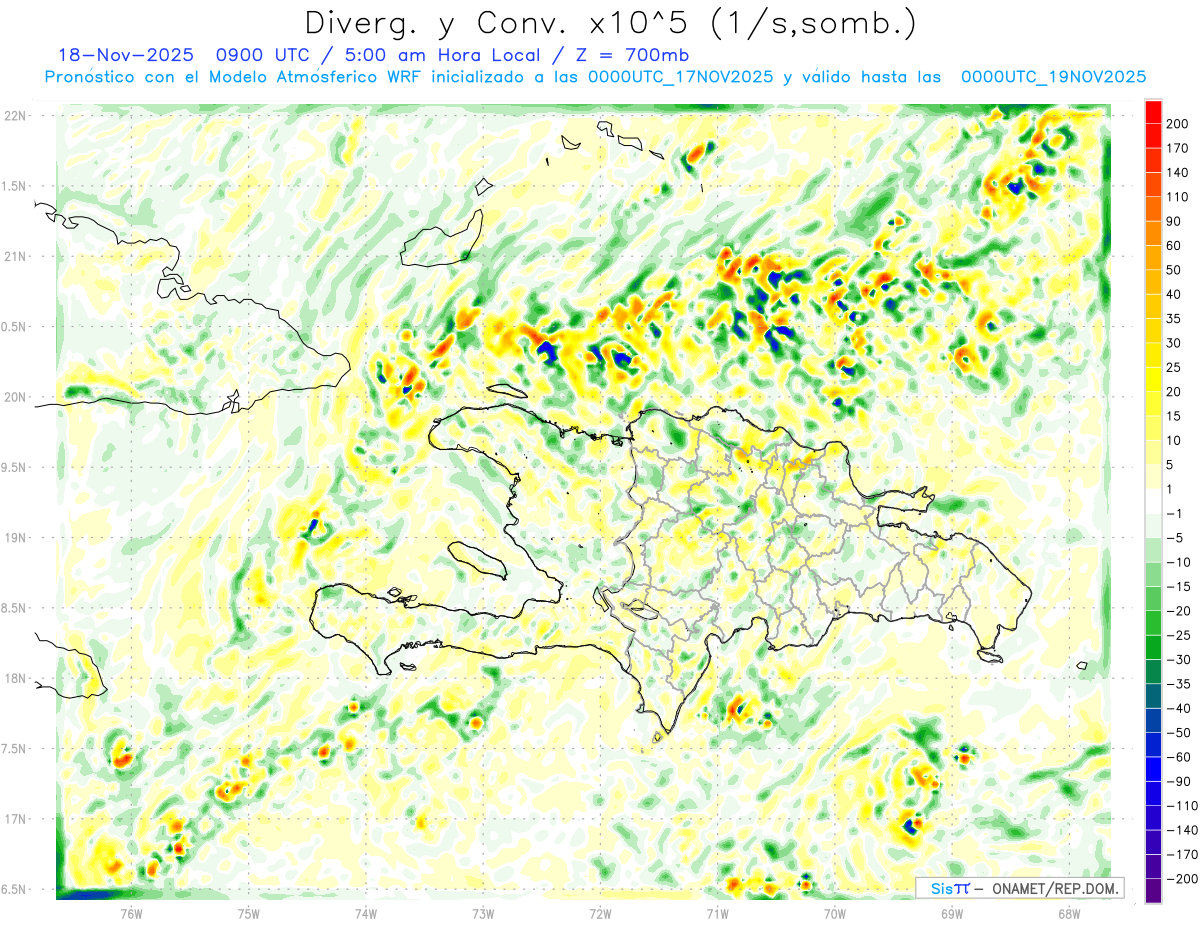The width and height of the screenshot is (1200, 927).
Task: Click the '35' color bar value
Action: (1174, 318)
